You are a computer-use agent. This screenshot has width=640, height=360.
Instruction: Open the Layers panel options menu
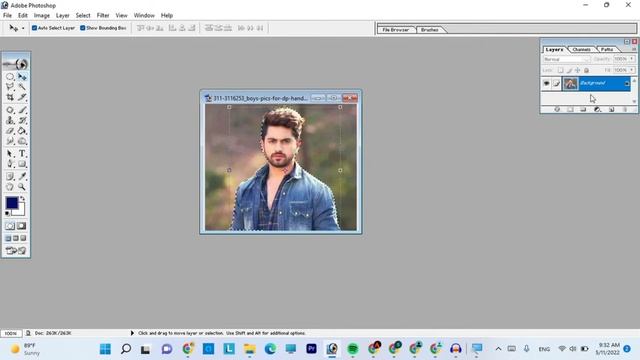[634, 49]
